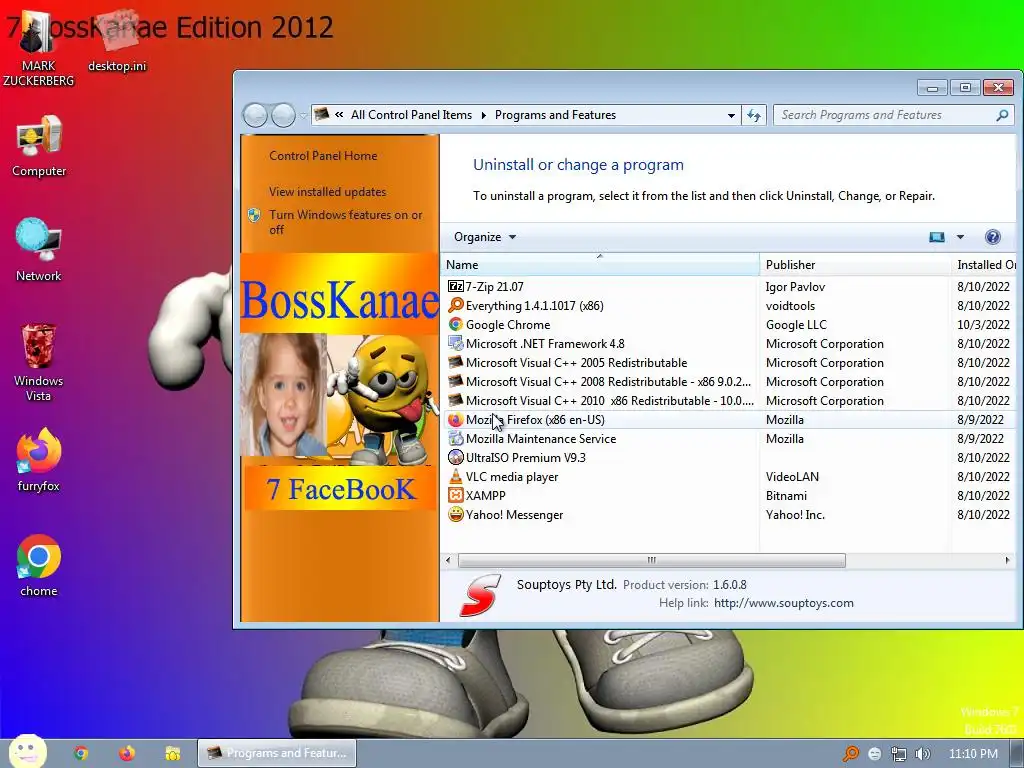
Task: Click the VLC media player cone icon
Action: (x=455, y=476)
